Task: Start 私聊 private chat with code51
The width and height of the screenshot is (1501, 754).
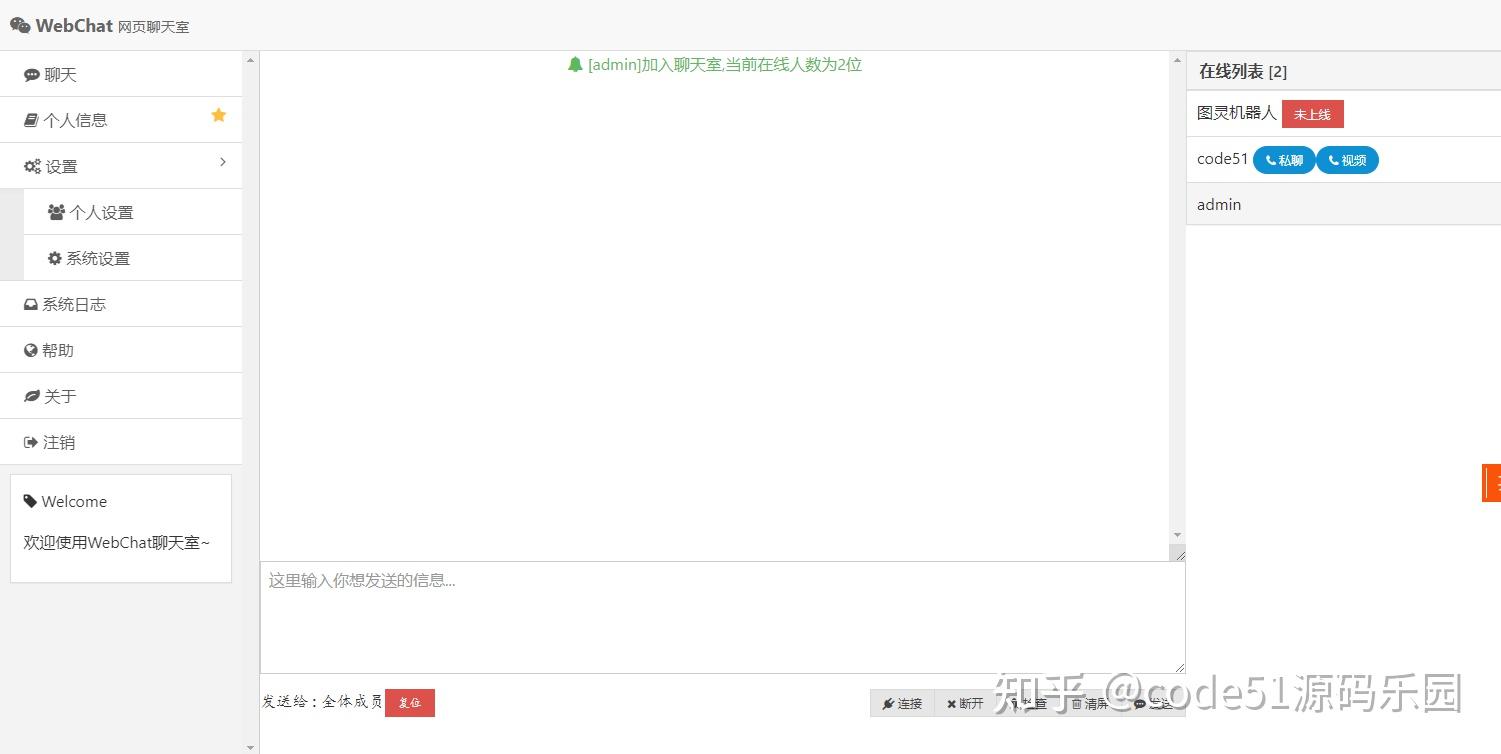Action: pos(1284,159)
